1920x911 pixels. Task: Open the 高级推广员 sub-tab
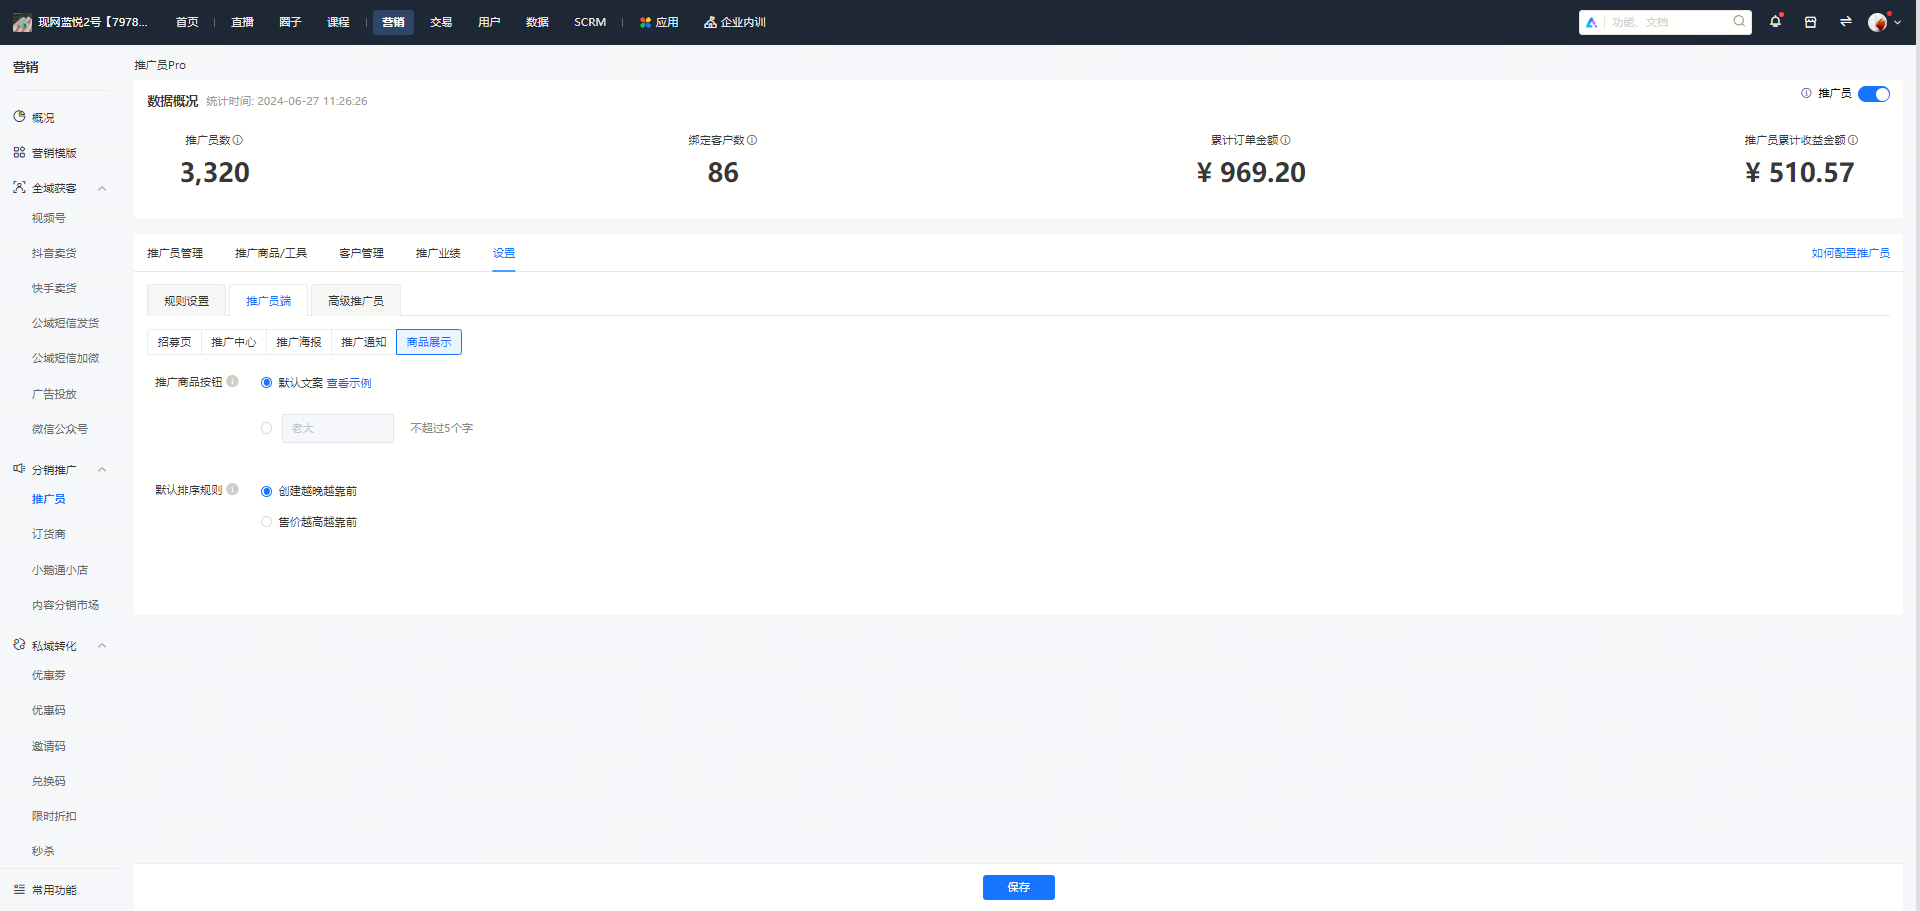(x=356, y=300)
